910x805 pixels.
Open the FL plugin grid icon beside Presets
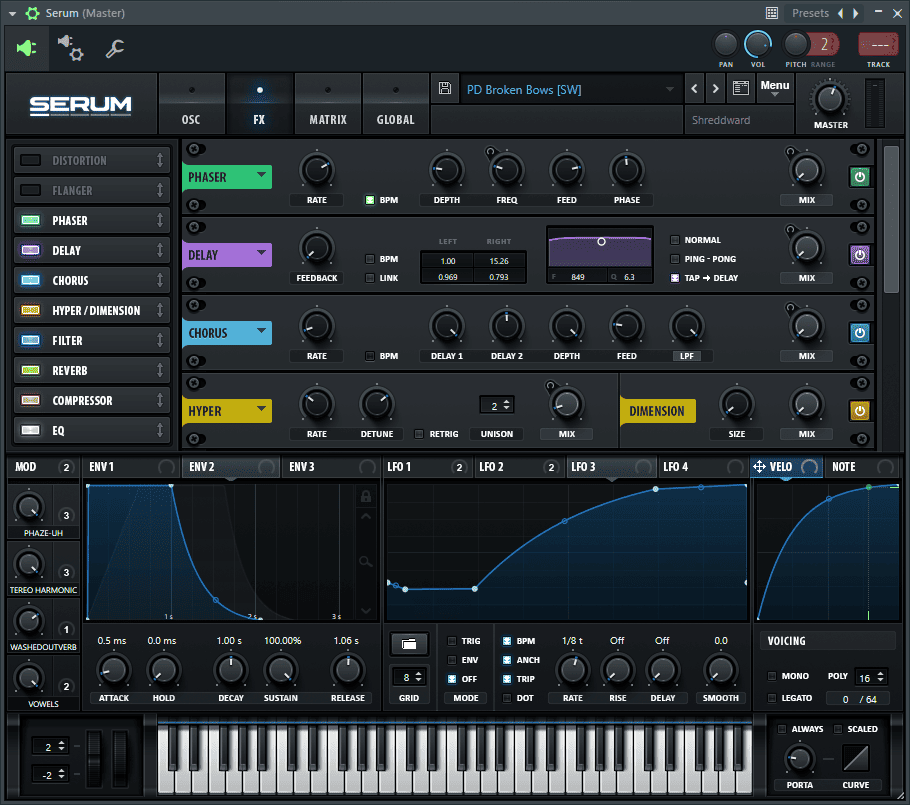(772, 13)
